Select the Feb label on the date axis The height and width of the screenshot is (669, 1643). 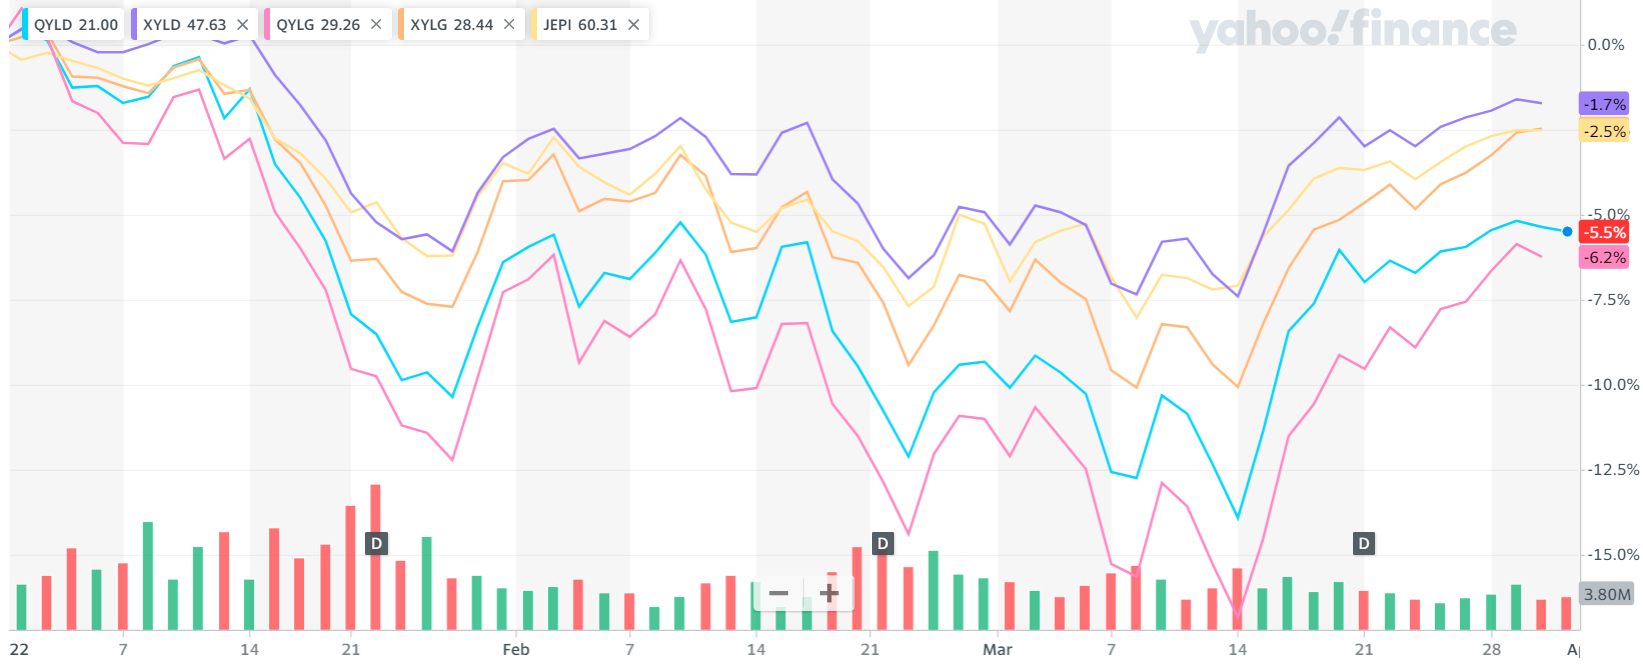pyautogui.click(x=516, y=649)
